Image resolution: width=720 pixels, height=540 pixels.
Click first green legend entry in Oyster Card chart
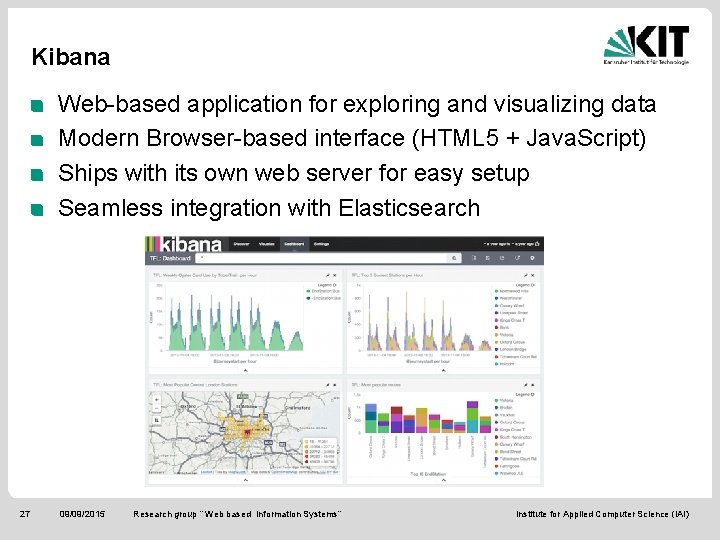coord(323,291)
